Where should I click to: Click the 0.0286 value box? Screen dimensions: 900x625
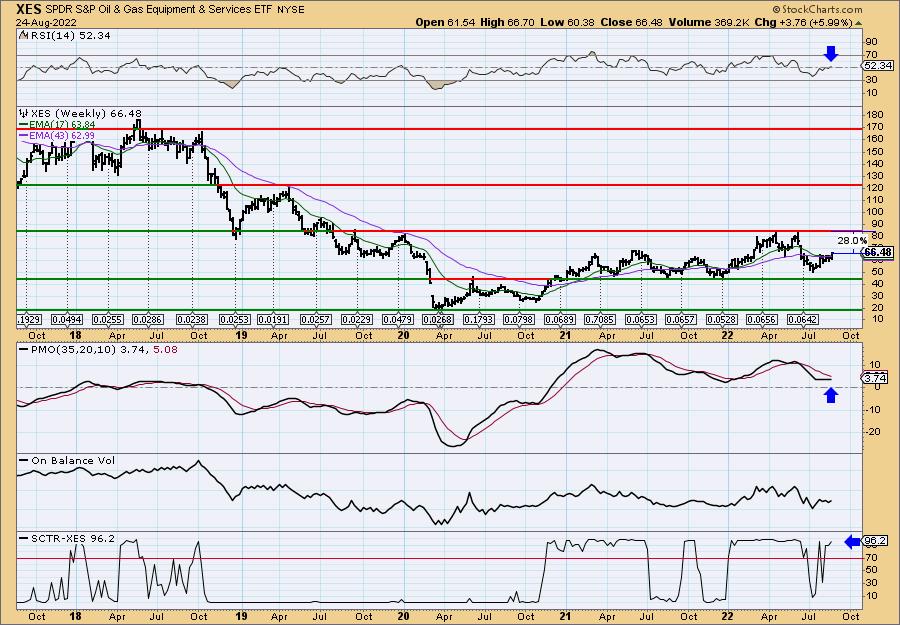coord(148,319)
